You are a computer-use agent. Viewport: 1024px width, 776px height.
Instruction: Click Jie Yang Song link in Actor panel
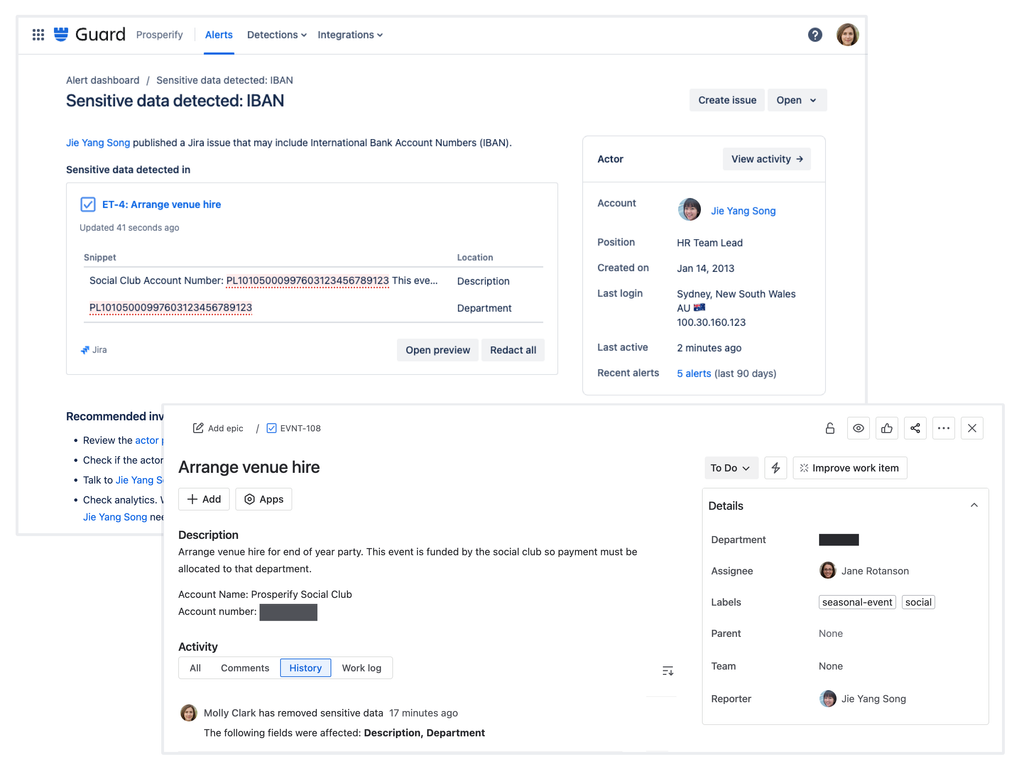click(x=743, y=210)
